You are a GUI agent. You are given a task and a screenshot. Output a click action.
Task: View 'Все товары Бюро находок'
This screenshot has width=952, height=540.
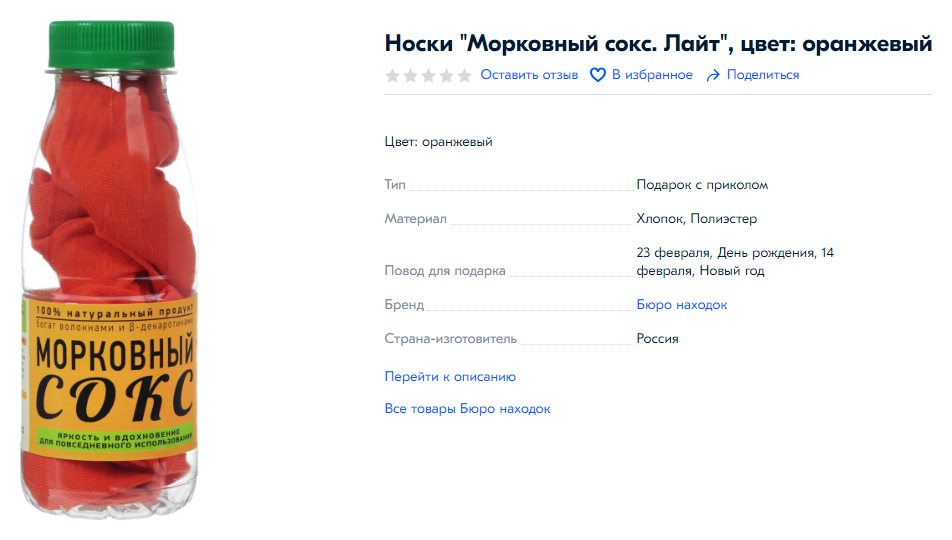click(x=467, y=409)
